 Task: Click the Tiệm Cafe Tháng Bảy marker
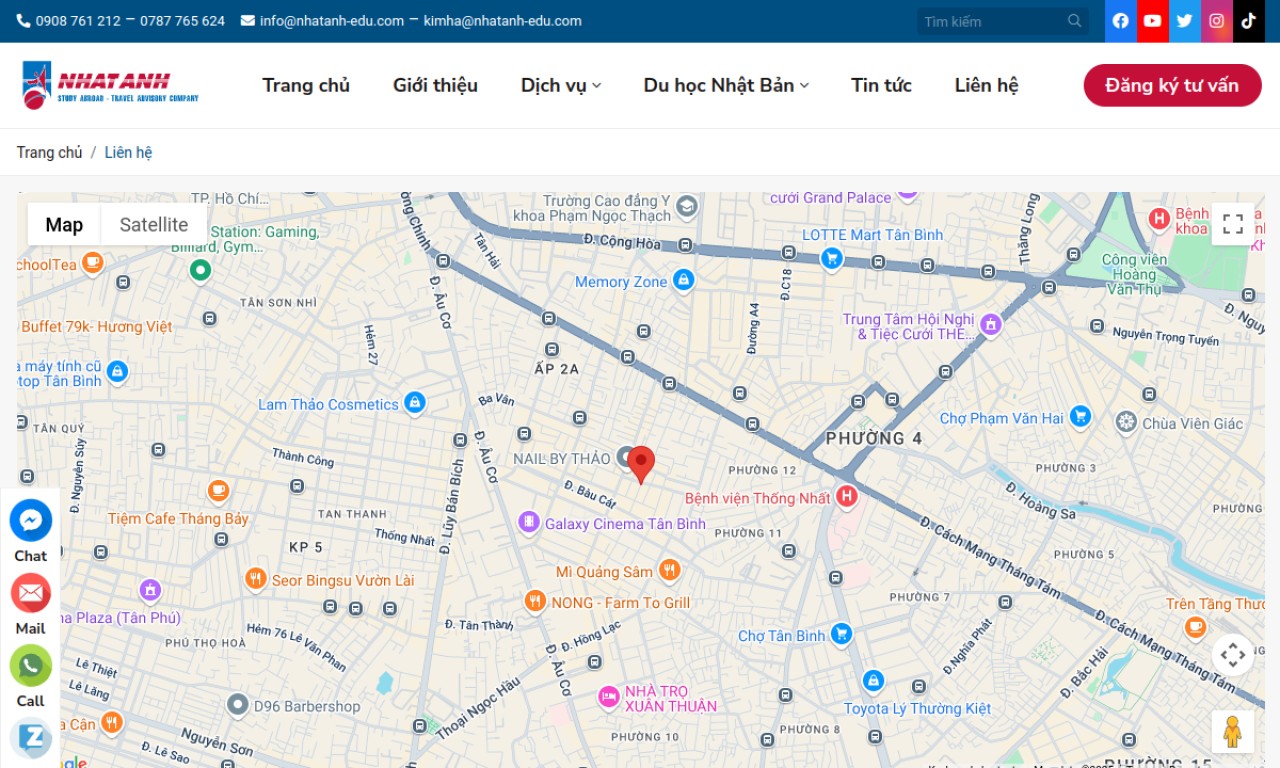[218, 491]
